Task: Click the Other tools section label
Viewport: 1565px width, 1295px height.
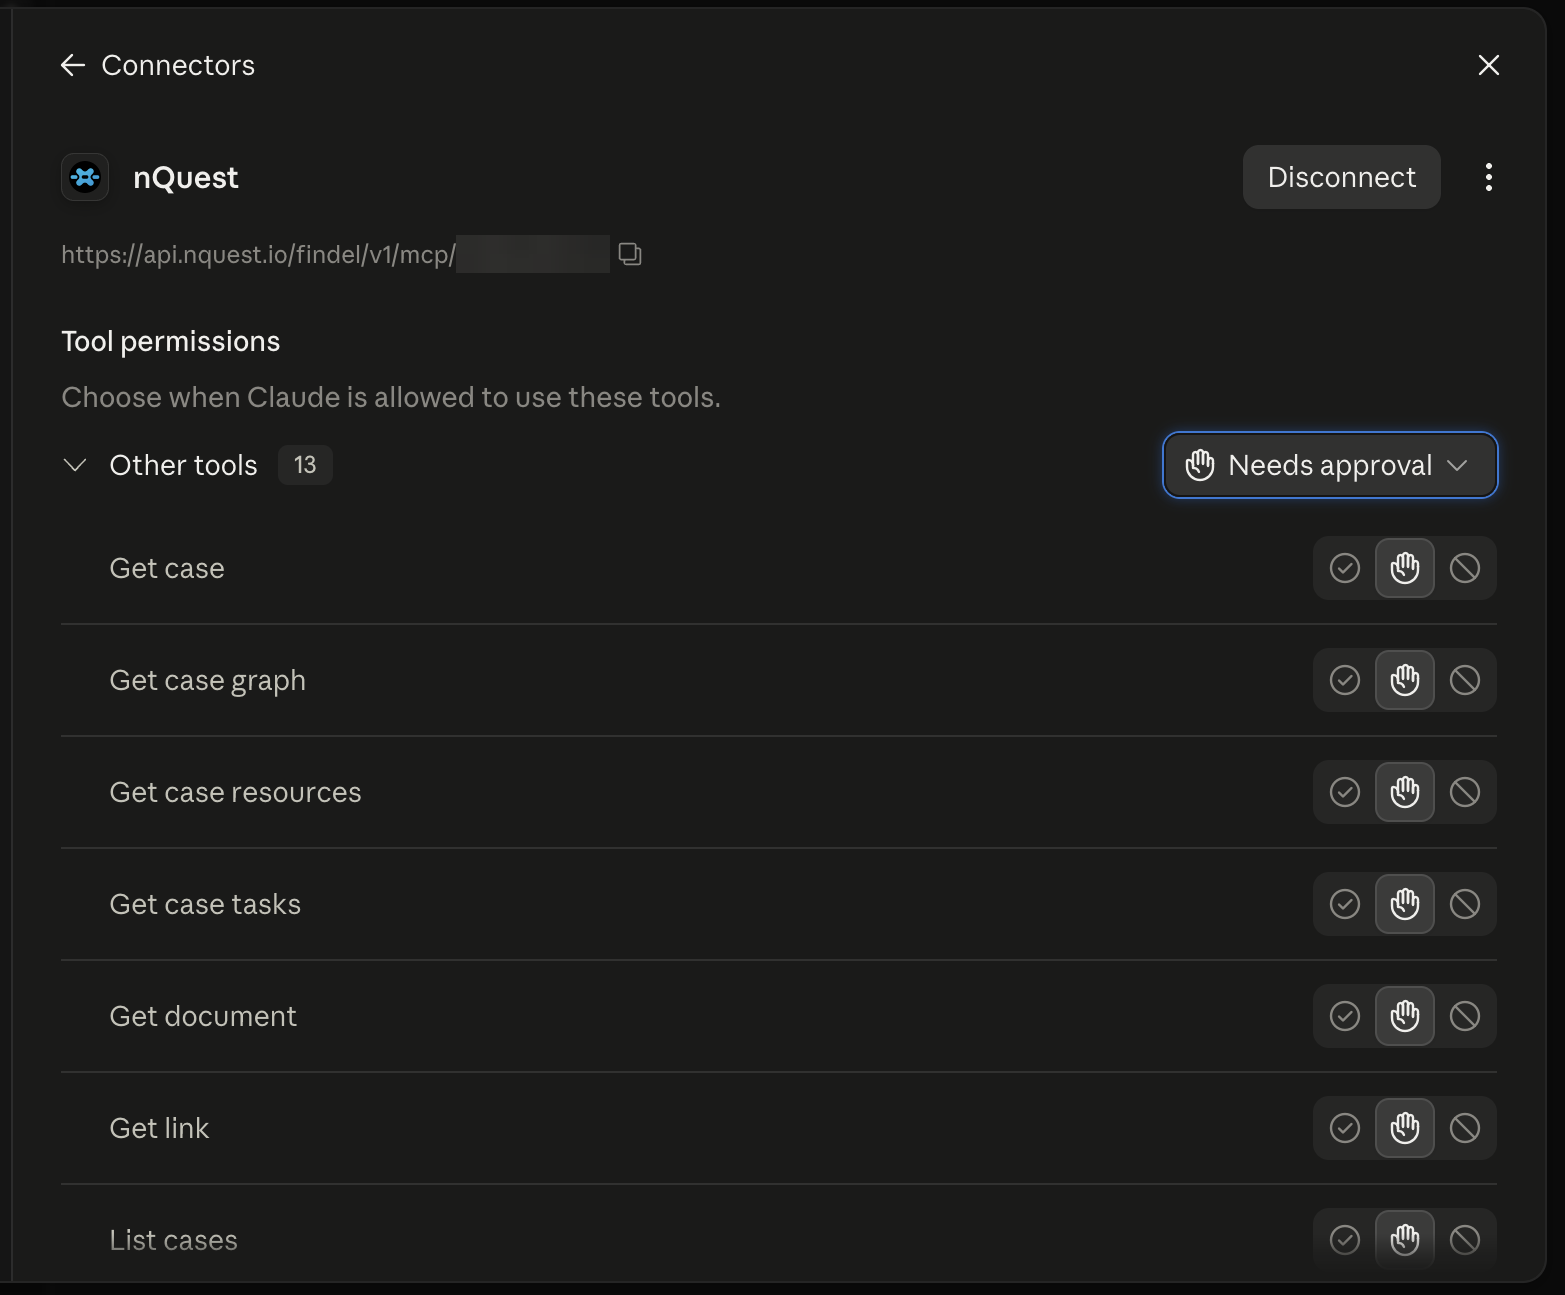Action: (x=184, y=465)
